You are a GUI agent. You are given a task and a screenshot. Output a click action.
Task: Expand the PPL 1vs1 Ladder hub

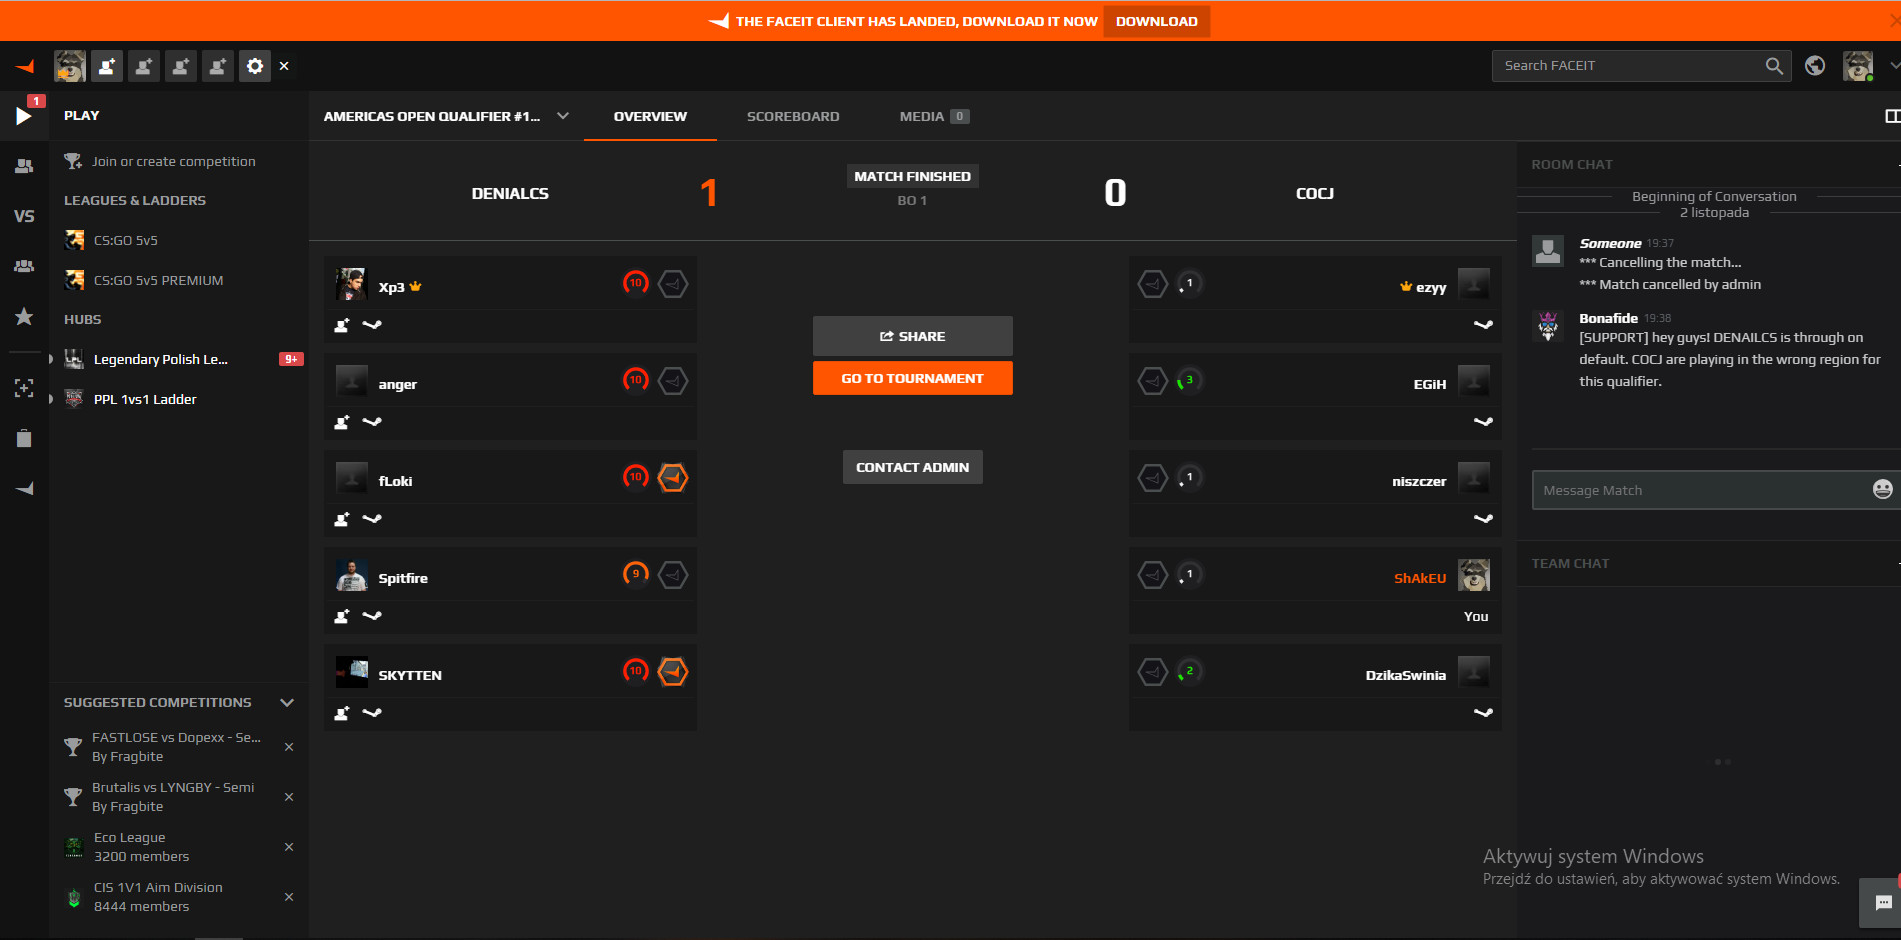coord(51,399)
